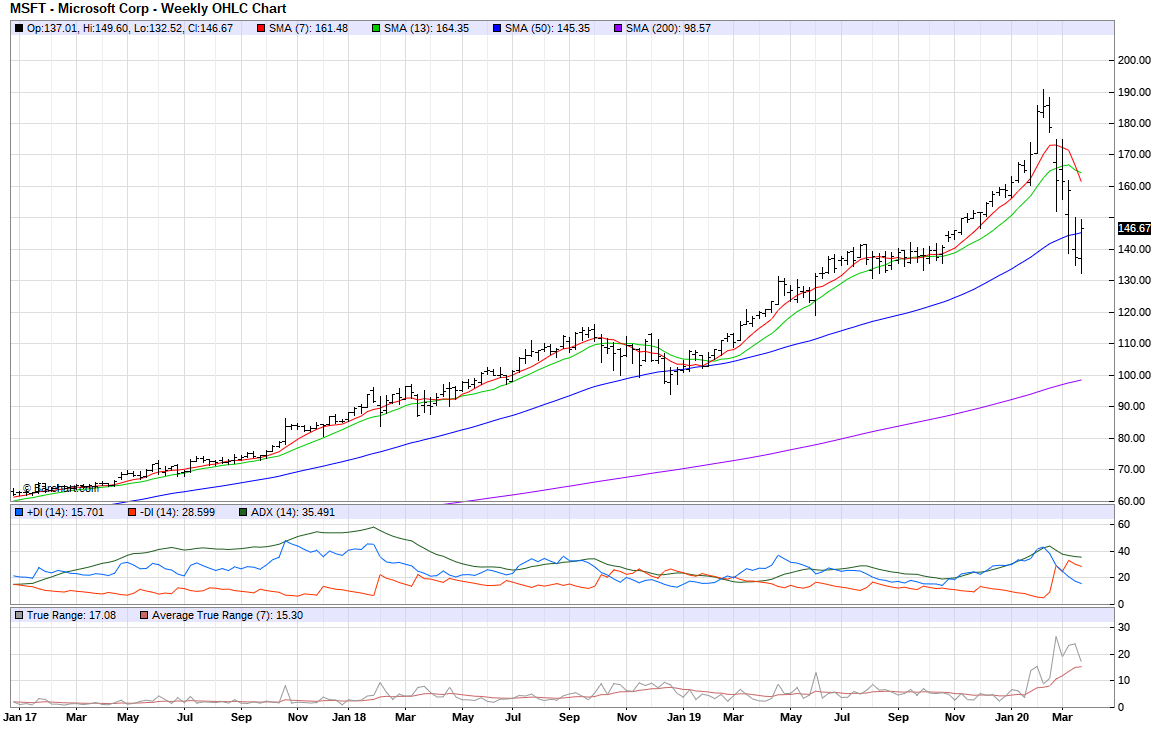Click the 'Jan 17' date axis label
This screenshot has height=748, width=1156.
(20, 717)
